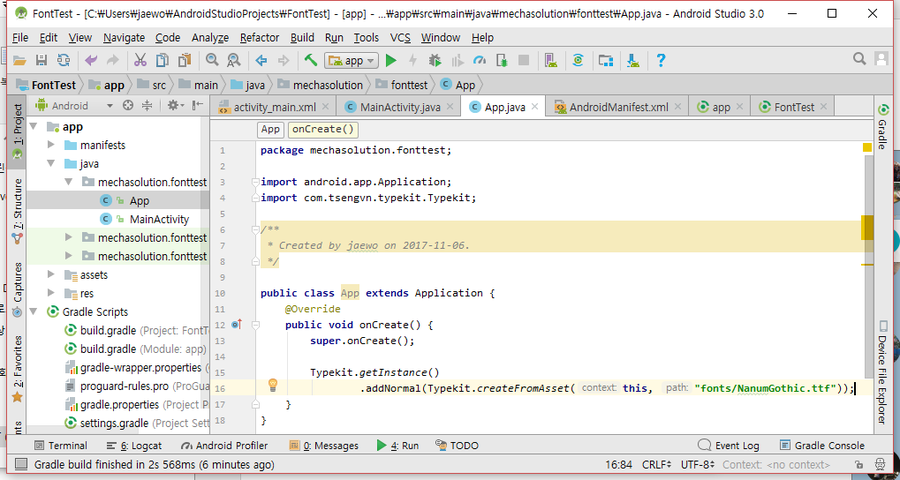The width and height of the screenshot is (900, 480).
Task: Open the Terminal tool window
Action: point(61,446)
